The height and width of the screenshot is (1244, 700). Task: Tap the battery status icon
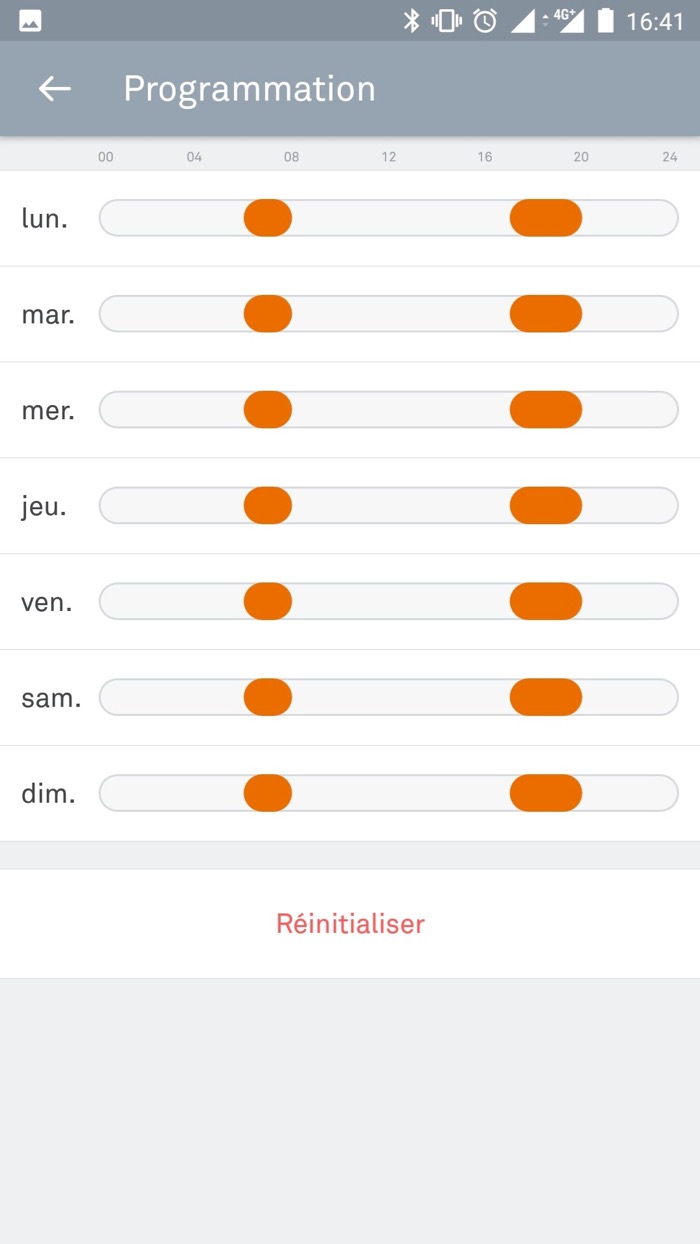[x=605, y=21]
